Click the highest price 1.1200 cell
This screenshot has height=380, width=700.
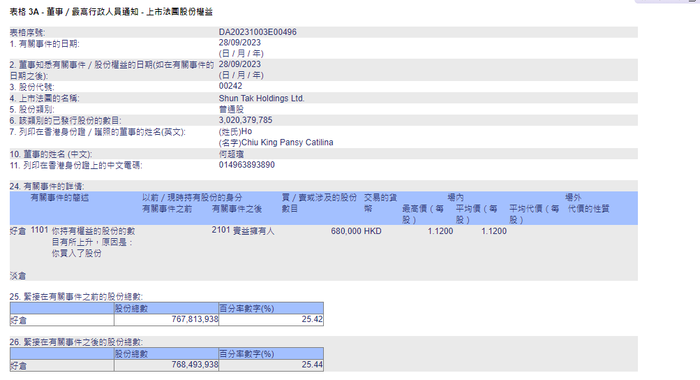tap(440, 231)
